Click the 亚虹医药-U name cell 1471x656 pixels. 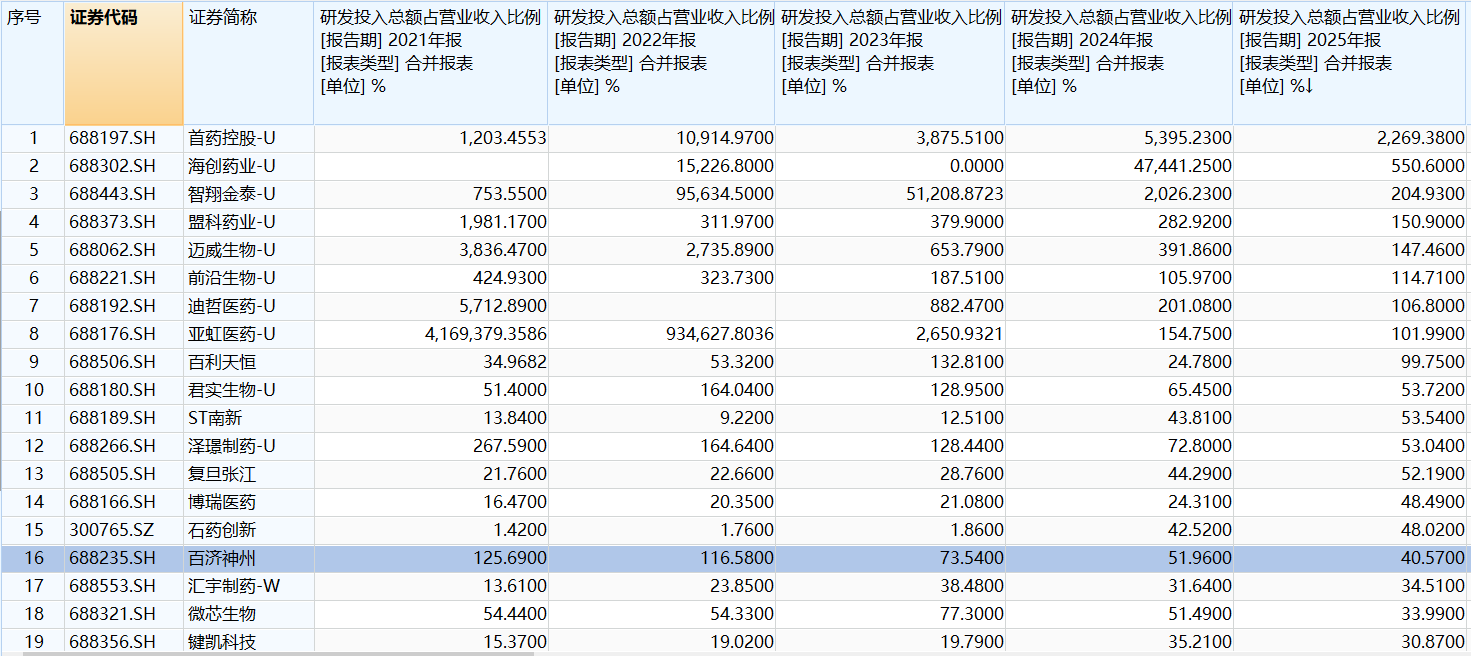click(248, 334)
